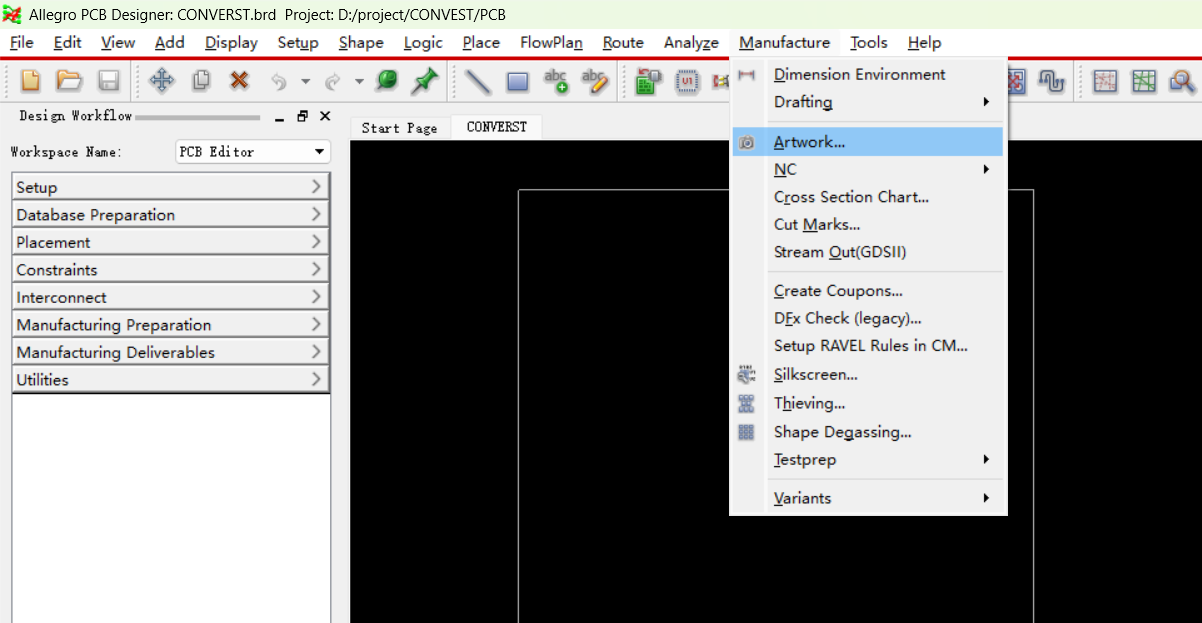Image resolution: width=1202 pixels, height=623 pixels.
Task: Expand the Manufacturing Deliverables section
Action: [x=170, y=352]
